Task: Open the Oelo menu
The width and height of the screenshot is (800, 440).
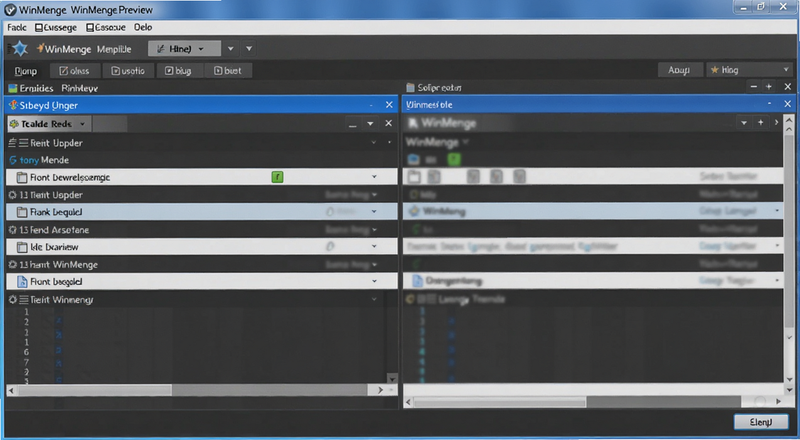Action: click(143, 28)
